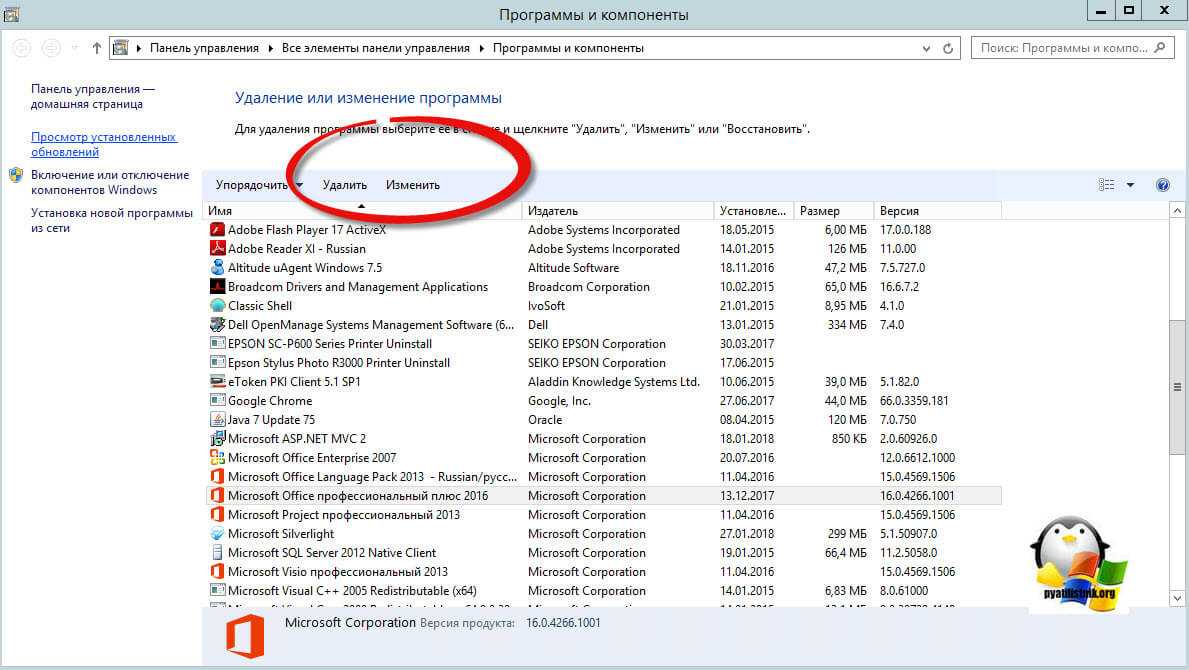The width and height of the screenshot is (1189, 670).
Task: Open Просмотр установленных обновлений link
Action: 103,145
